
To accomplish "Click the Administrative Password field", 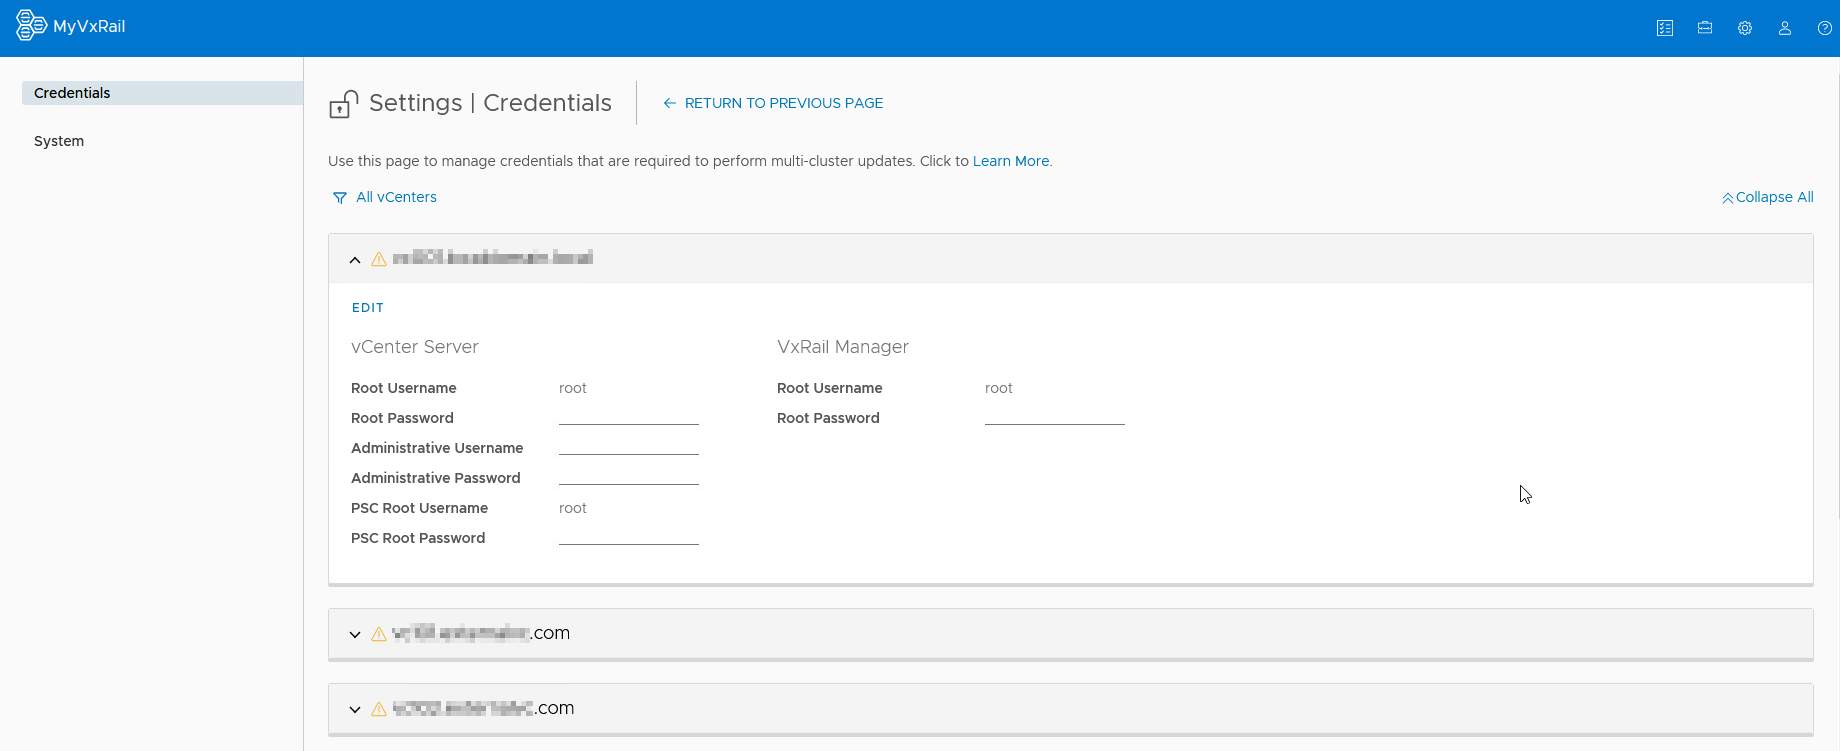I will tap(629, 477).
